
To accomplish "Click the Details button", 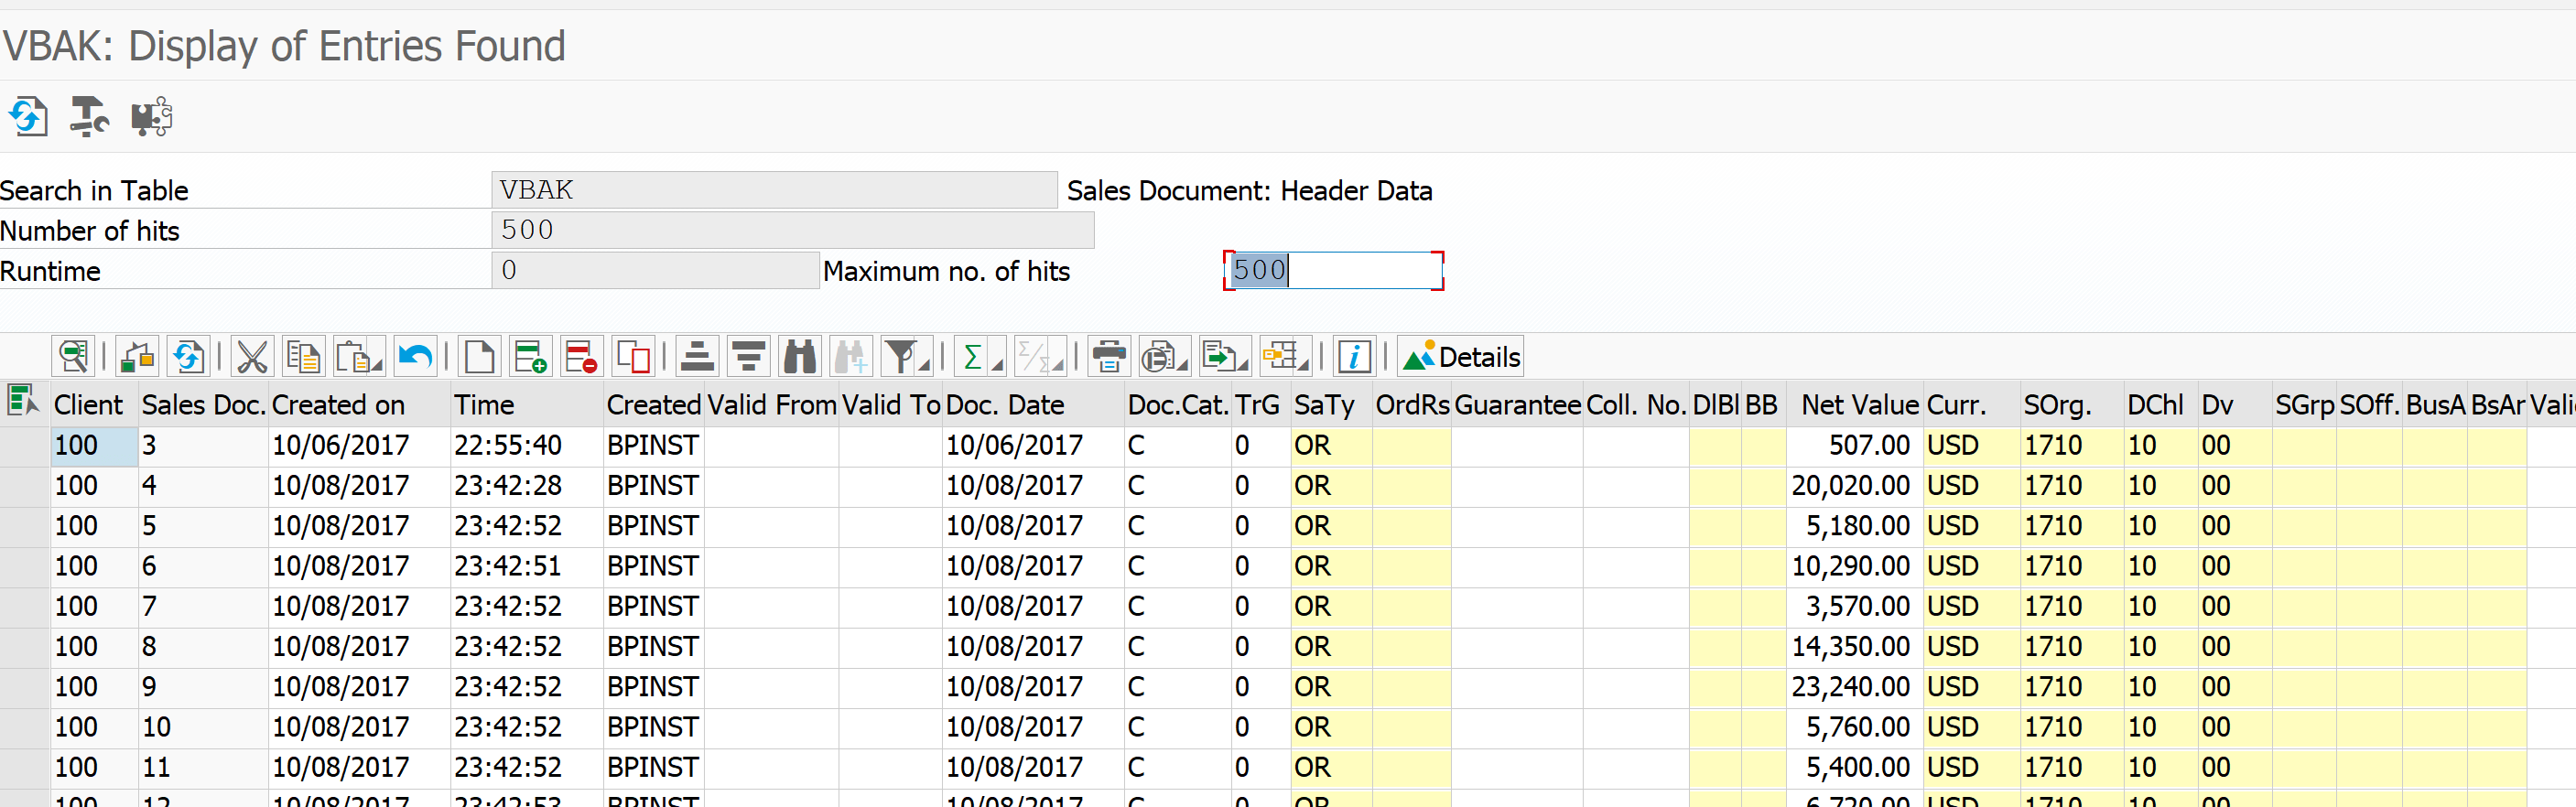I will (1461, 357).
